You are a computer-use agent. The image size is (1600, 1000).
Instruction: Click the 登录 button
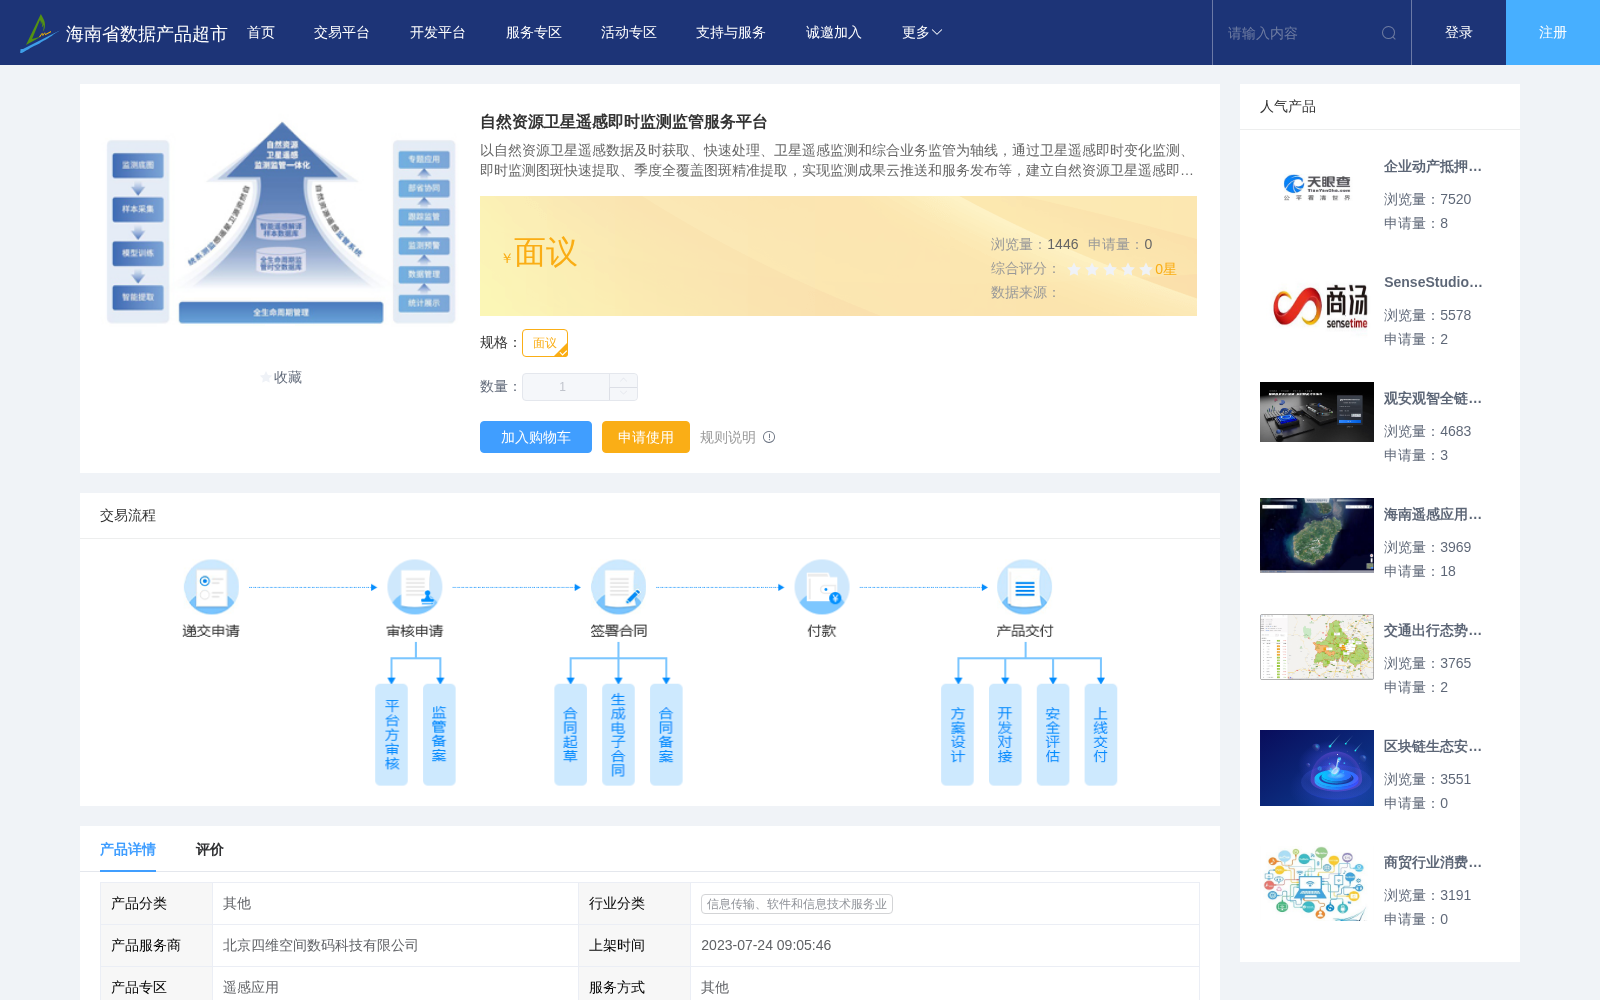point(1459,33)
